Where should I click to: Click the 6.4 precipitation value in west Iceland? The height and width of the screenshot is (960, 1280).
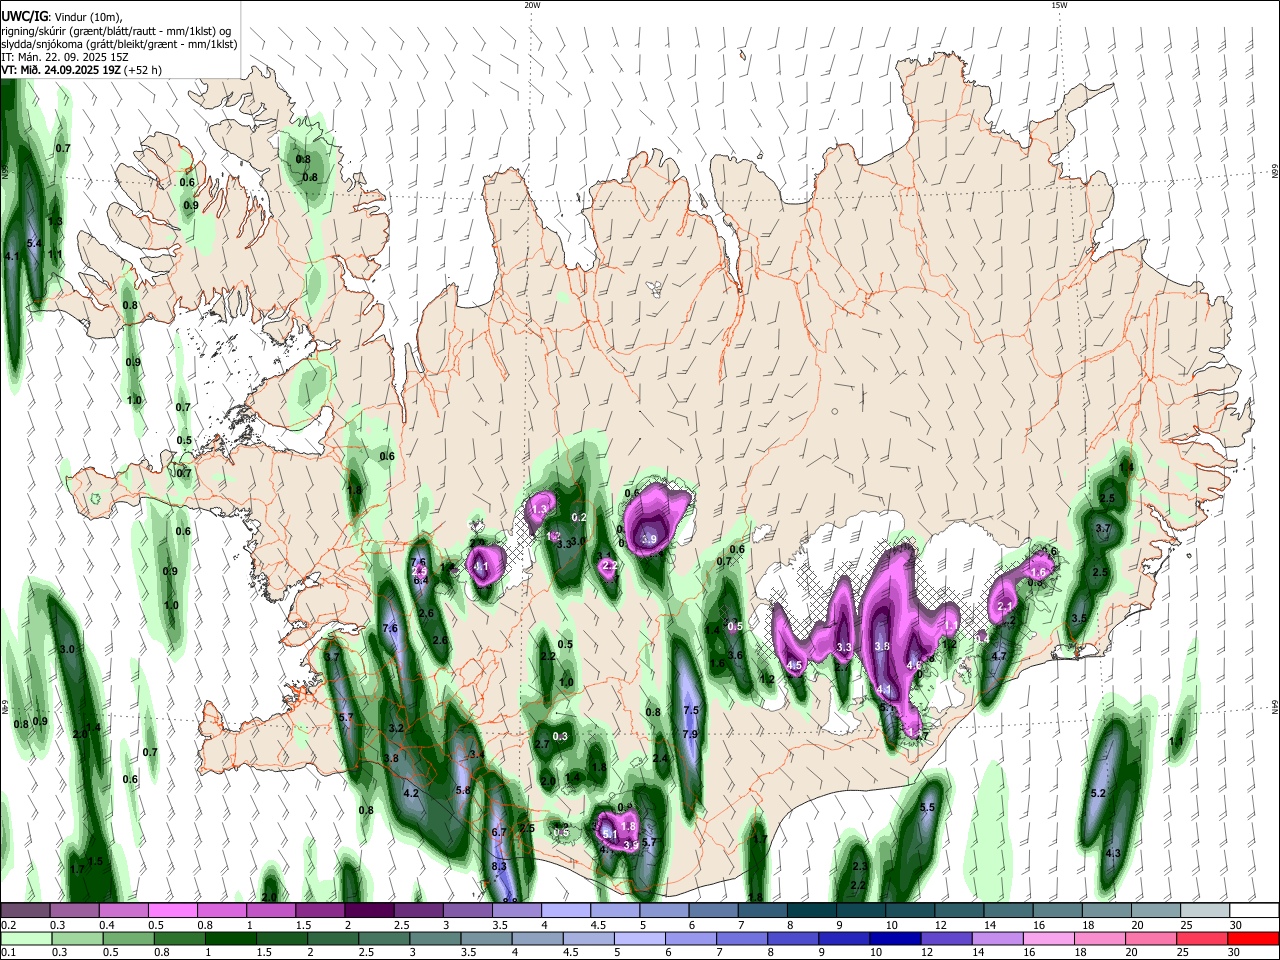point(421,580)
